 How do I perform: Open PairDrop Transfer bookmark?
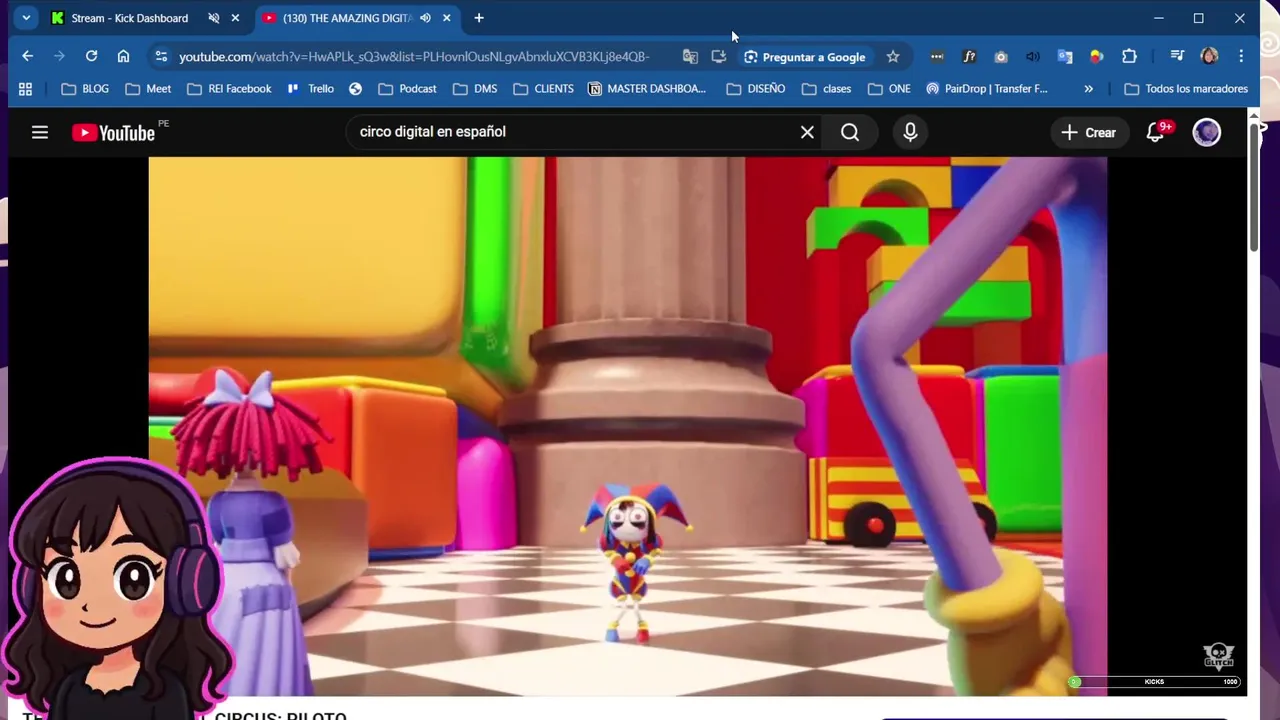(x=986, y=89)
